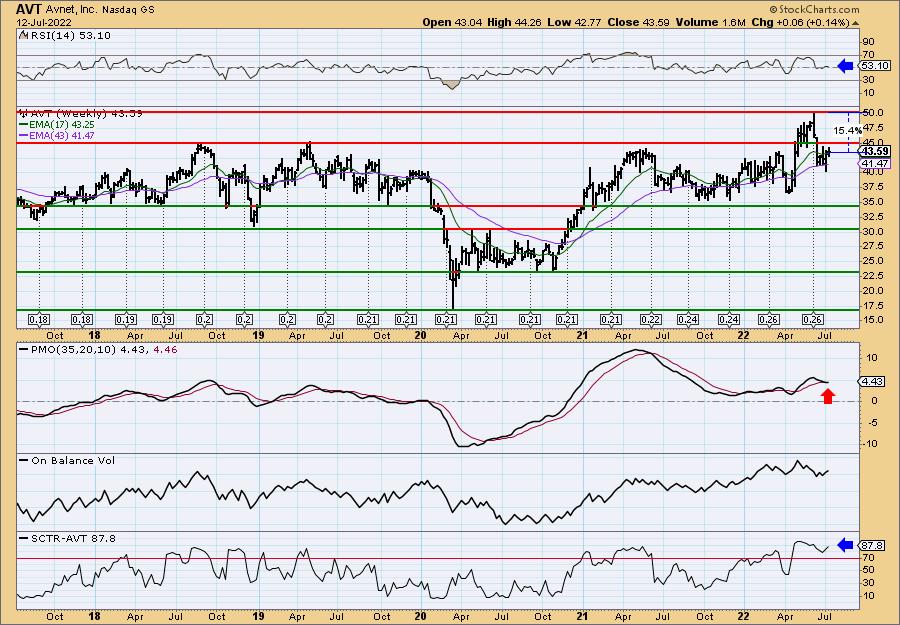Click the black PMO legend line swatch
Viewport: 900px width, 625px height.
pos(24,348)
